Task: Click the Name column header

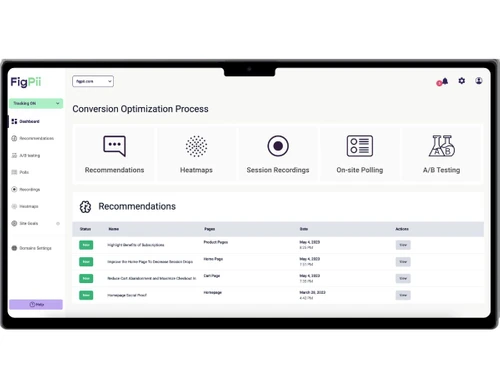Action: pos(114,229)
